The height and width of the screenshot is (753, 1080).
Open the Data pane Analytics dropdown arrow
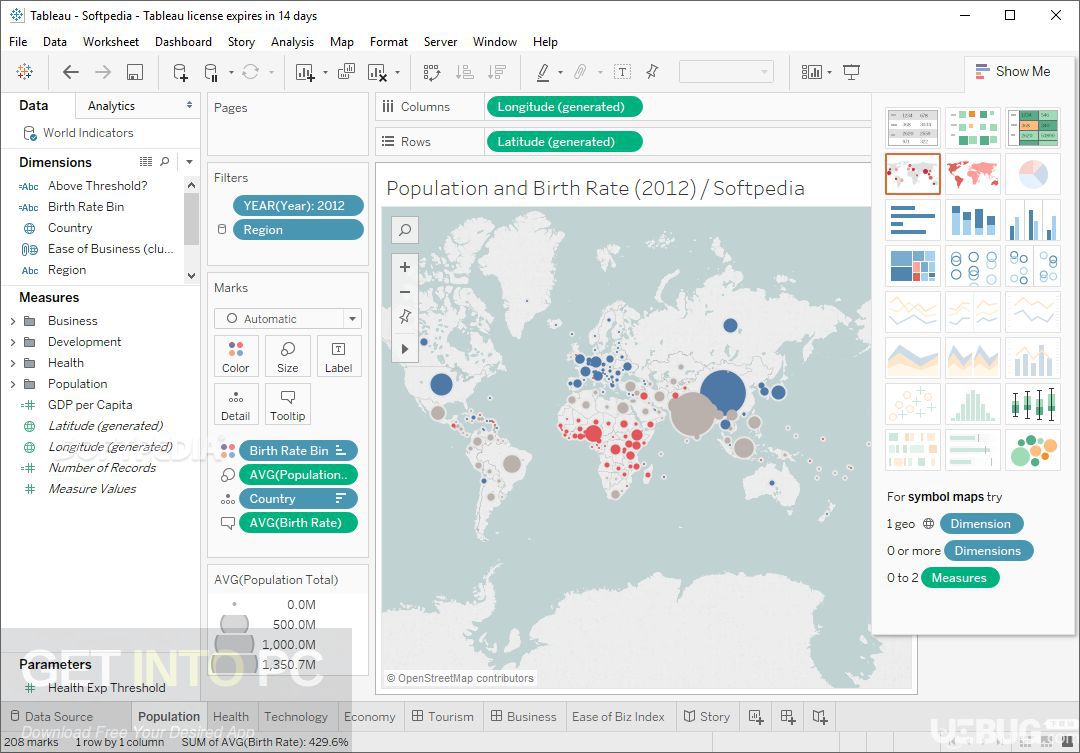[189, 105]
